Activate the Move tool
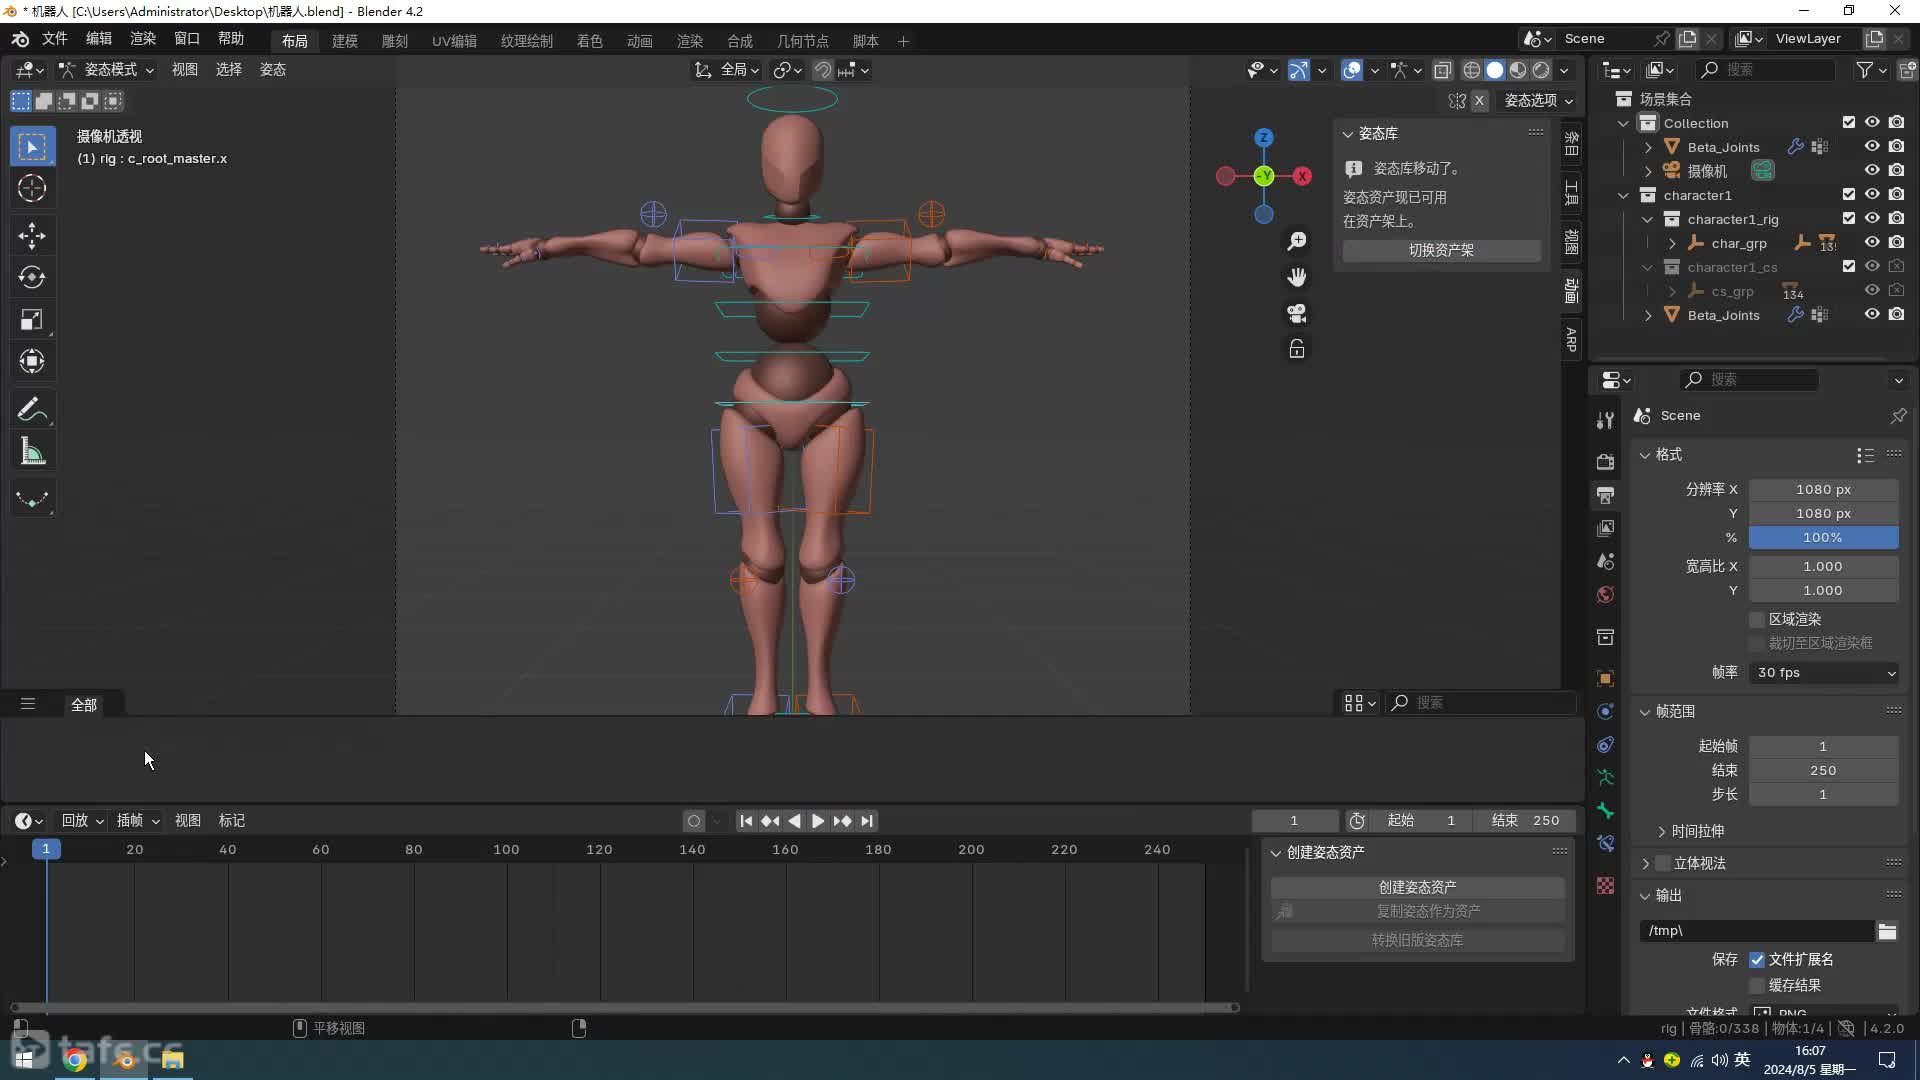 pyautogui.click(x=32, y=236)
